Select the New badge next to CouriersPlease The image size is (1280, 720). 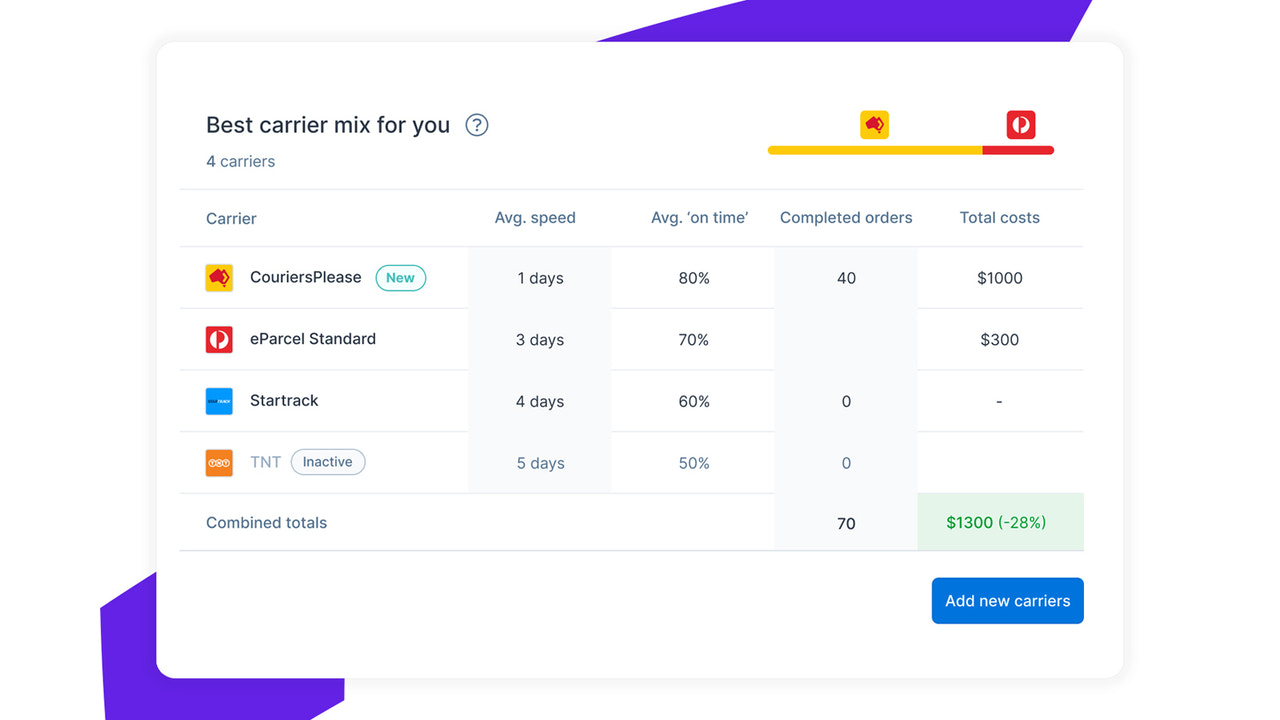click(400, 278)
